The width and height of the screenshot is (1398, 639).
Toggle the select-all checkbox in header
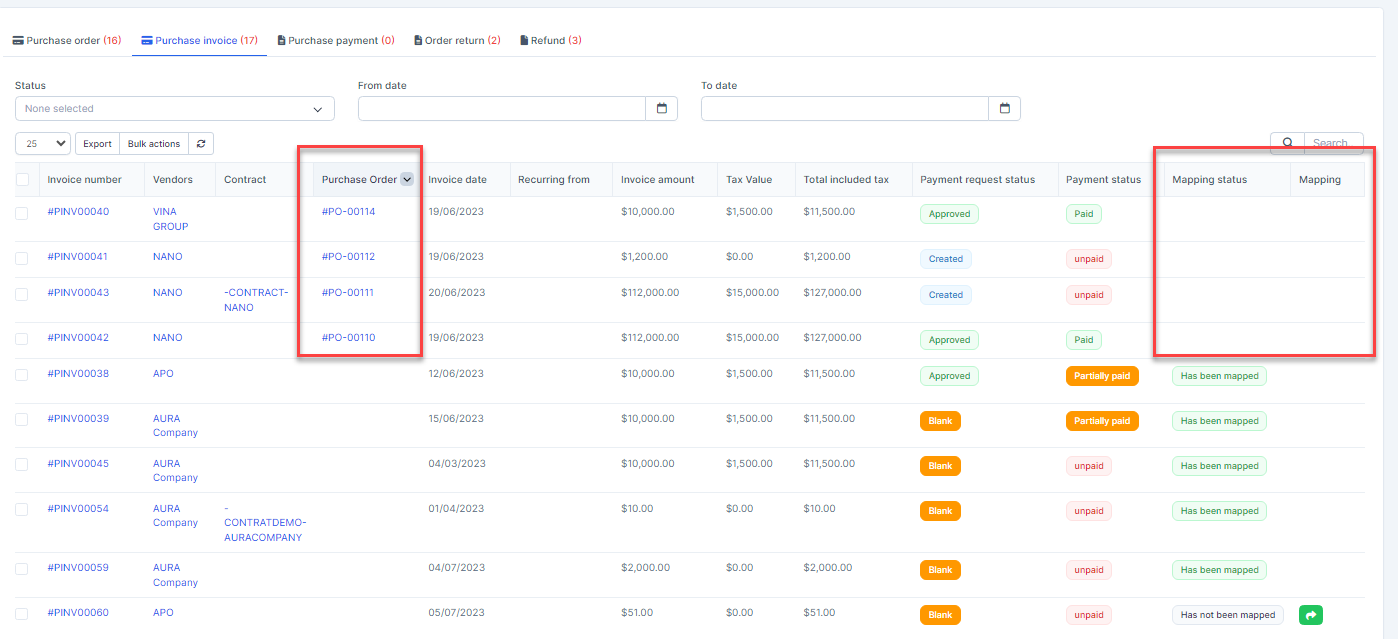click(x=23, y=180)
